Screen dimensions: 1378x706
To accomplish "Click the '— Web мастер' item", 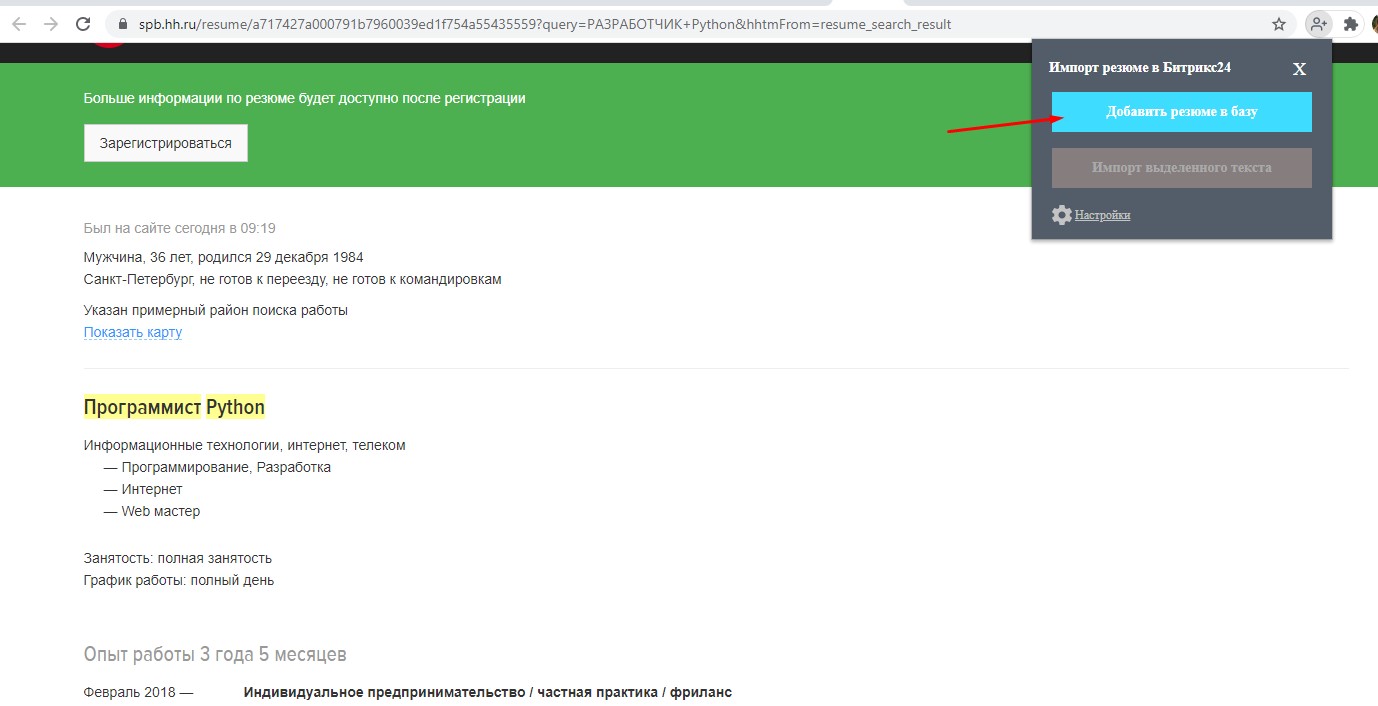I will (152, 511).
